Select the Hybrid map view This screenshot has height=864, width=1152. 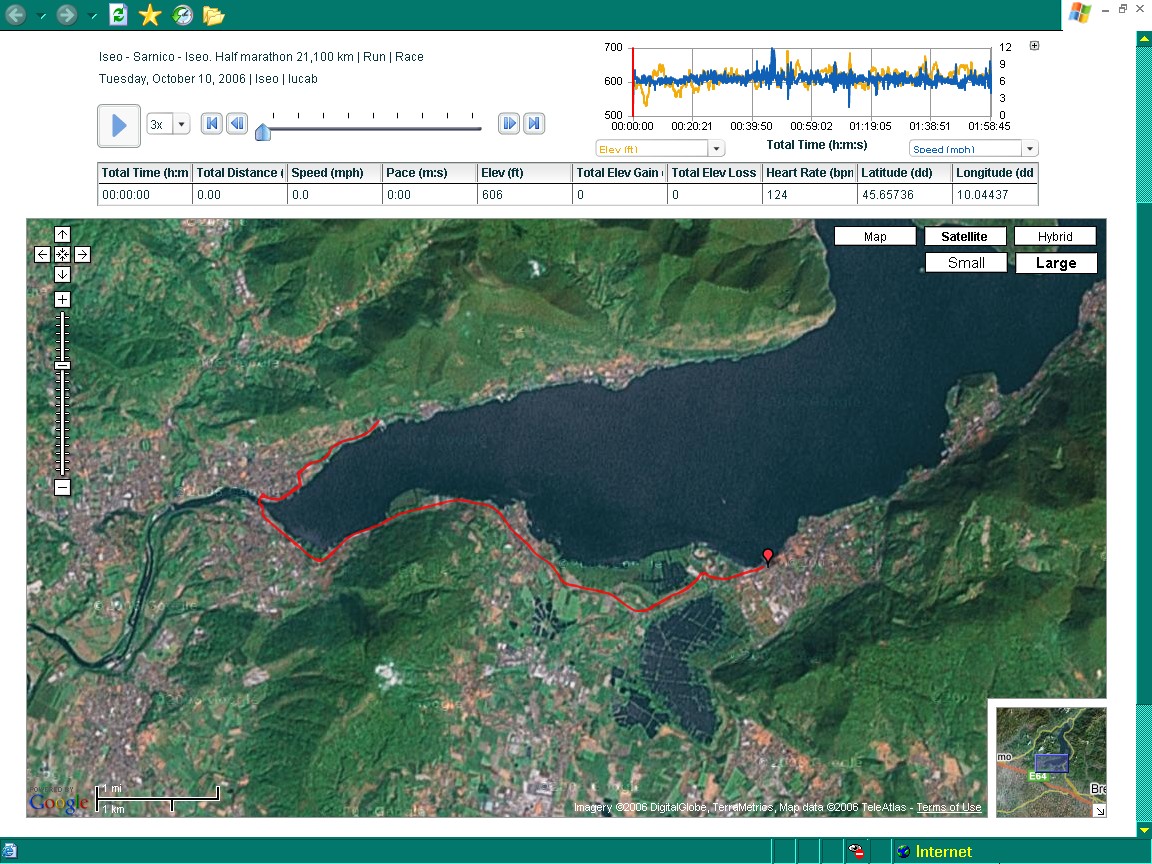click(1055, 237)
